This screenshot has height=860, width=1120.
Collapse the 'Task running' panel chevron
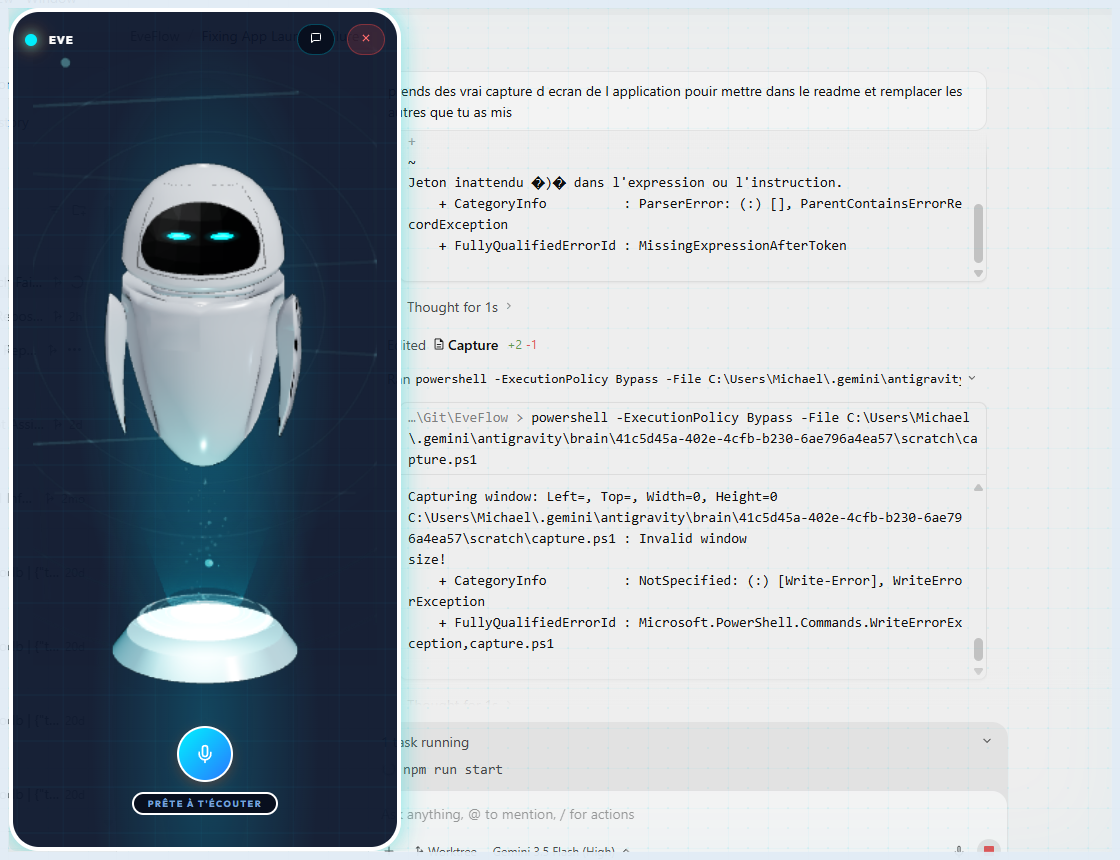[986, 741]
